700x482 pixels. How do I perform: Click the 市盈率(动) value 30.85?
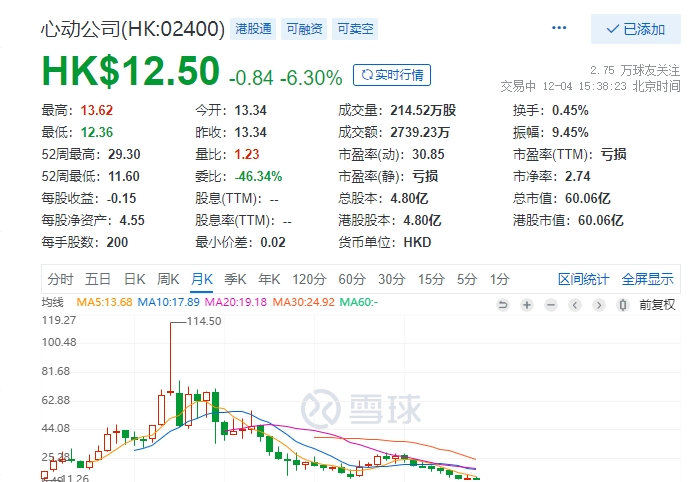click(x=429, y=154)
